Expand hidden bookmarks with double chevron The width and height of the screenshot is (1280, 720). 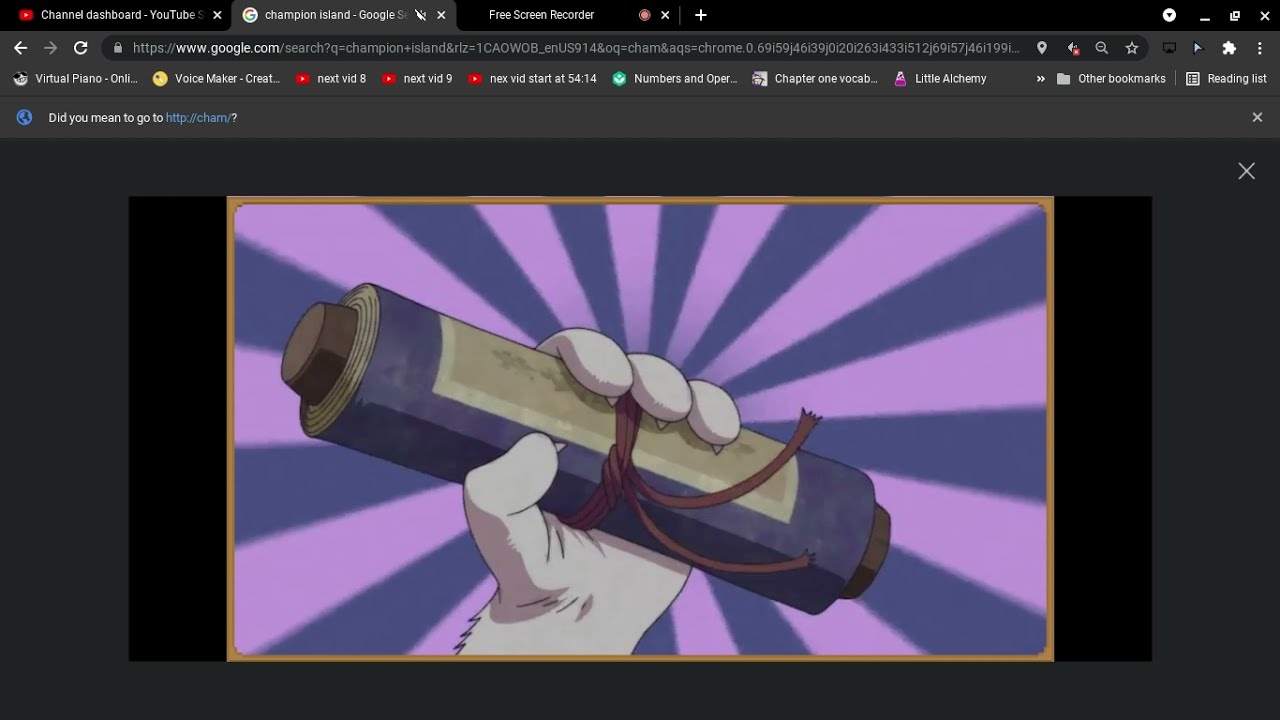pyautogui.click(x=1040, y=78)
